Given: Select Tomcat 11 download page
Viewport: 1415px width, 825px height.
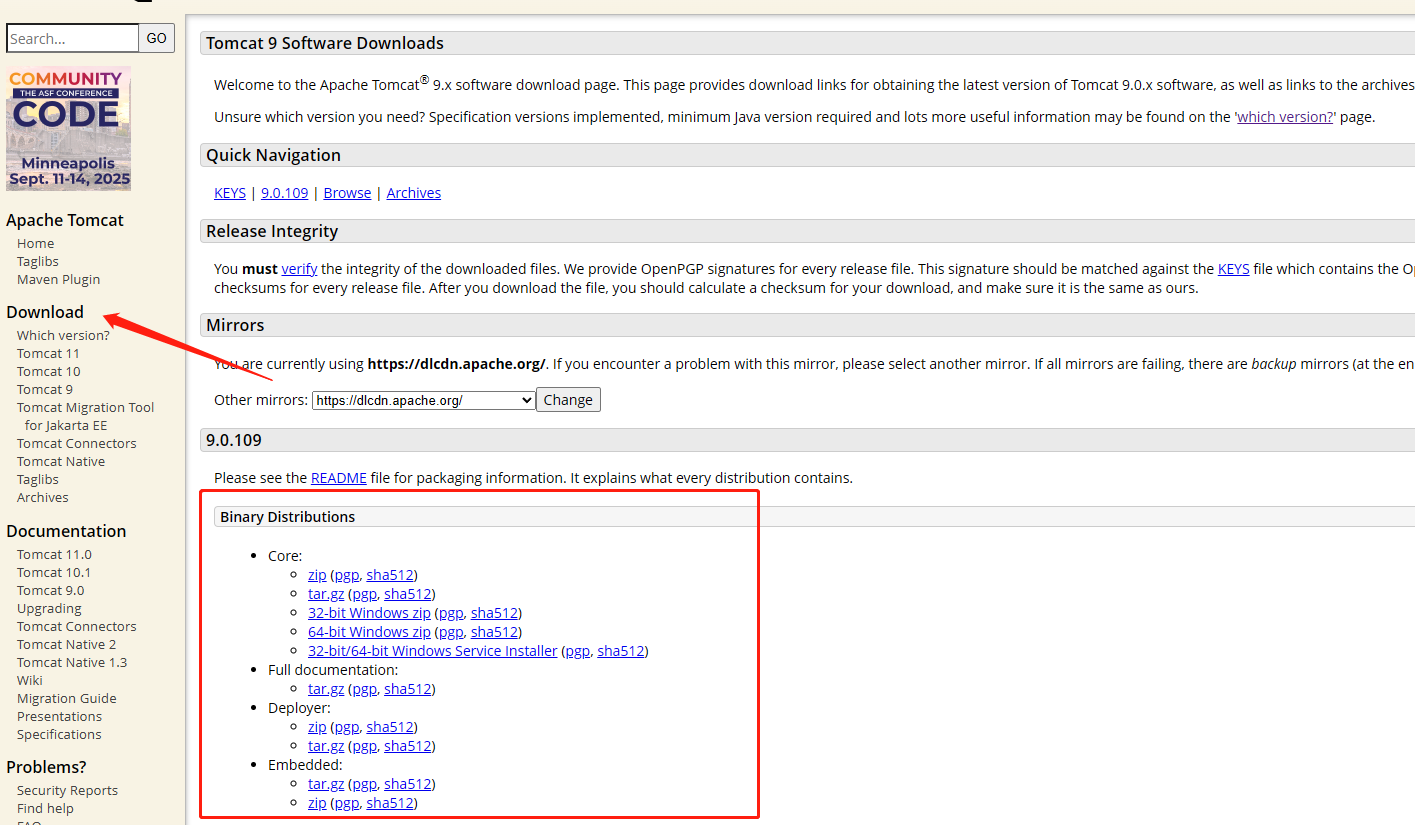Looking at the screenshot, I should coord(48,353).
